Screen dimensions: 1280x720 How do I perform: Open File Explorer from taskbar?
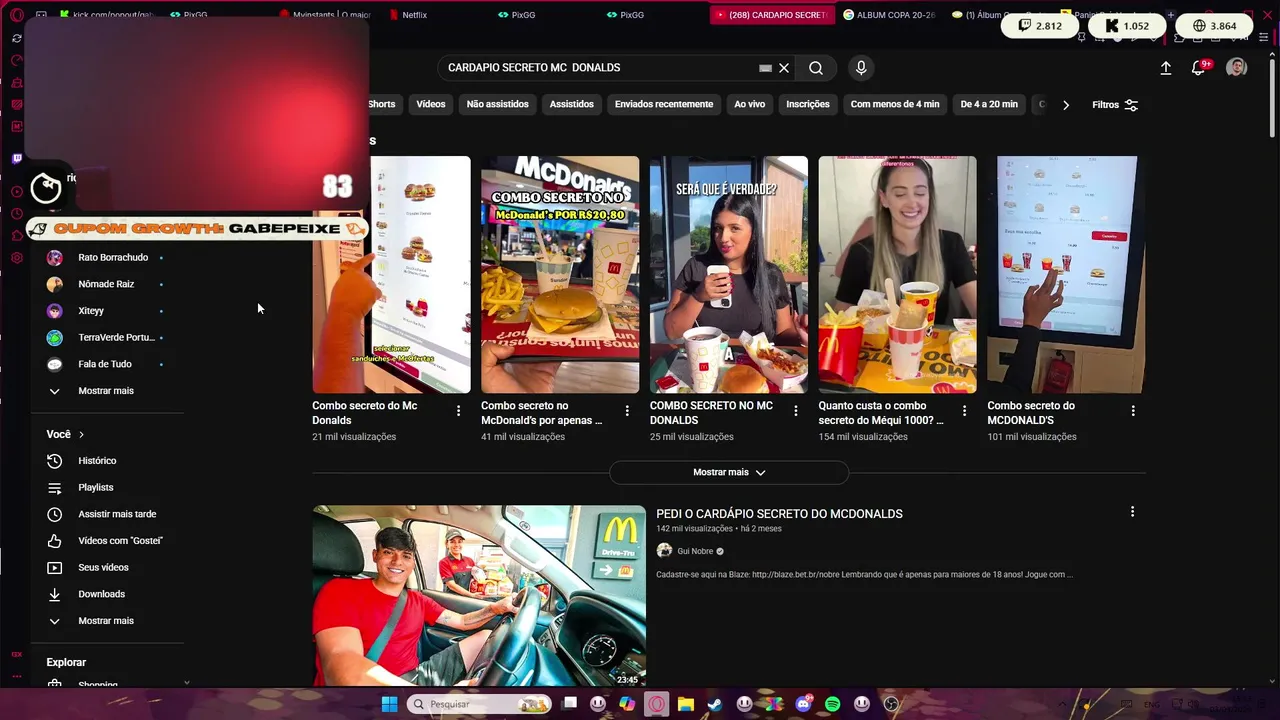coord(686,704)
